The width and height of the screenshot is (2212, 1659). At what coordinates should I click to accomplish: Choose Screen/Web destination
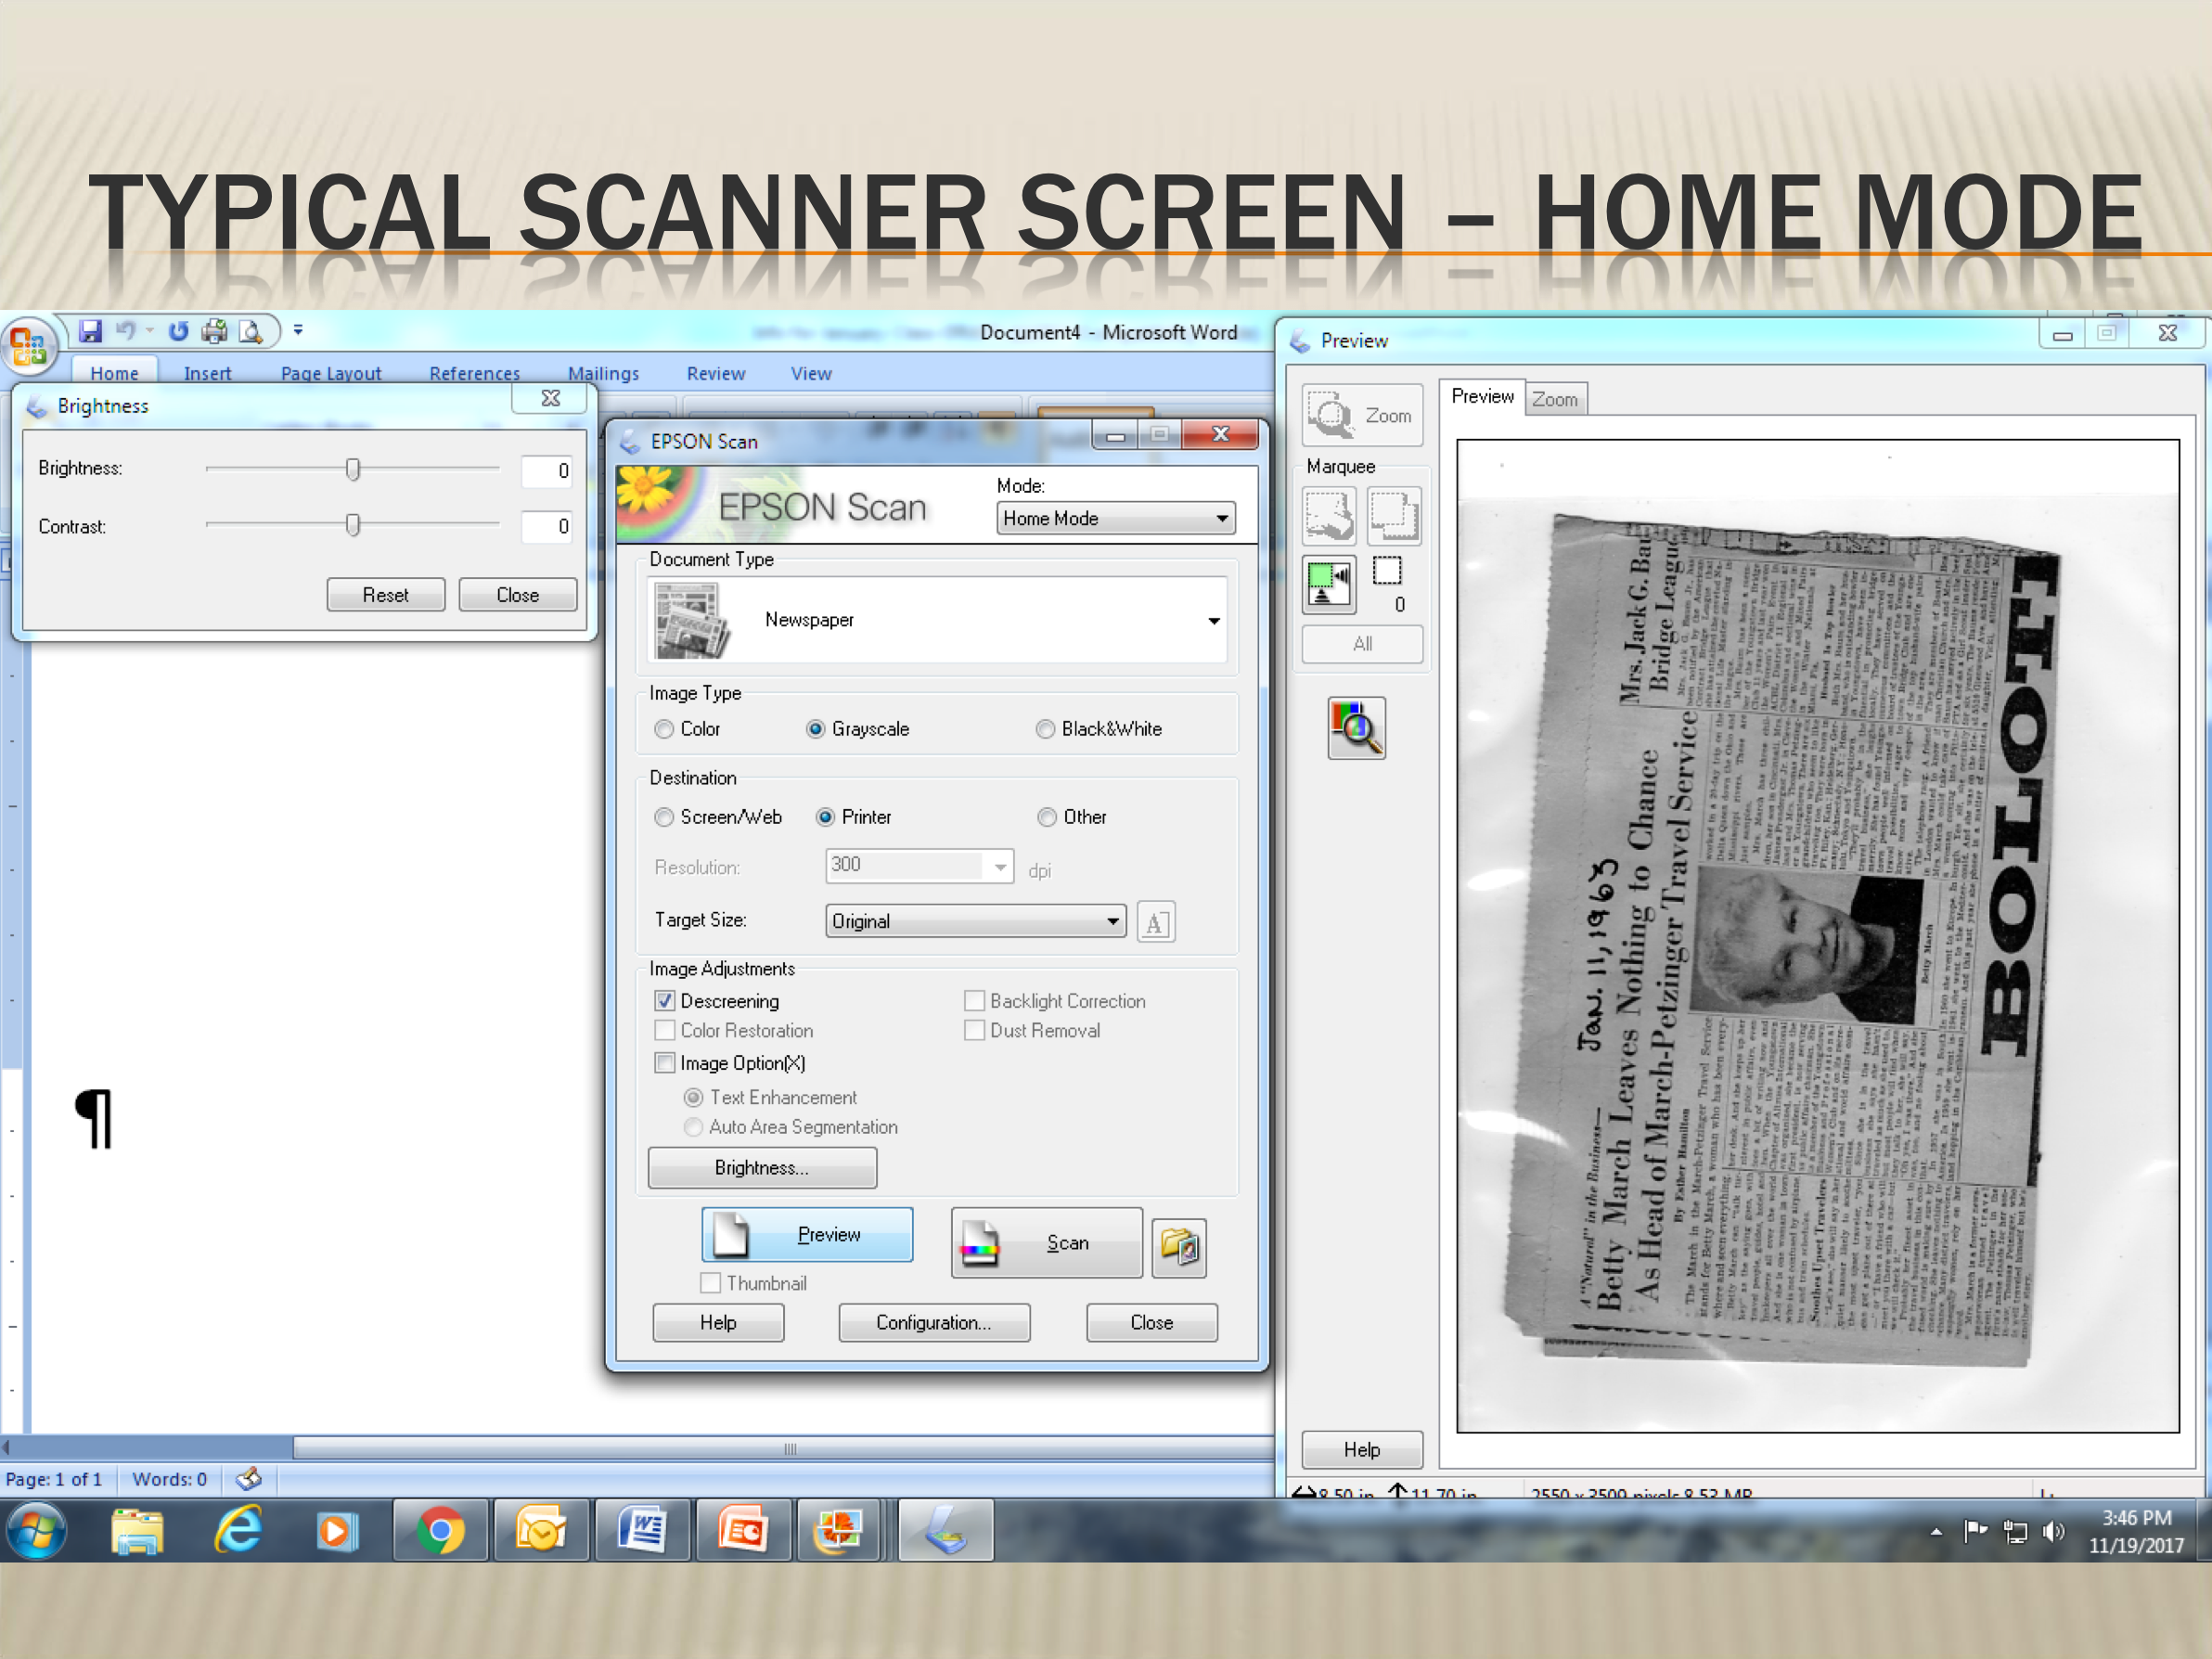664,817
